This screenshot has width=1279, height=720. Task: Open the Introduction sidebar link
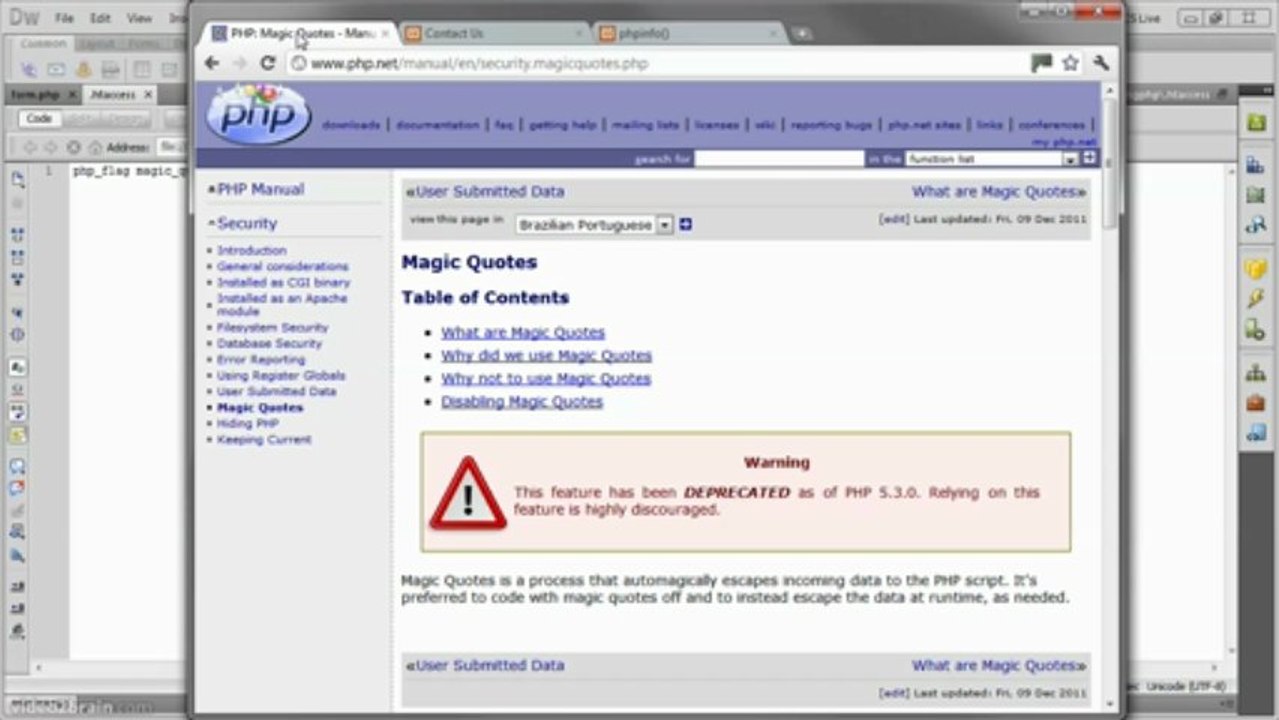point(252,250)
